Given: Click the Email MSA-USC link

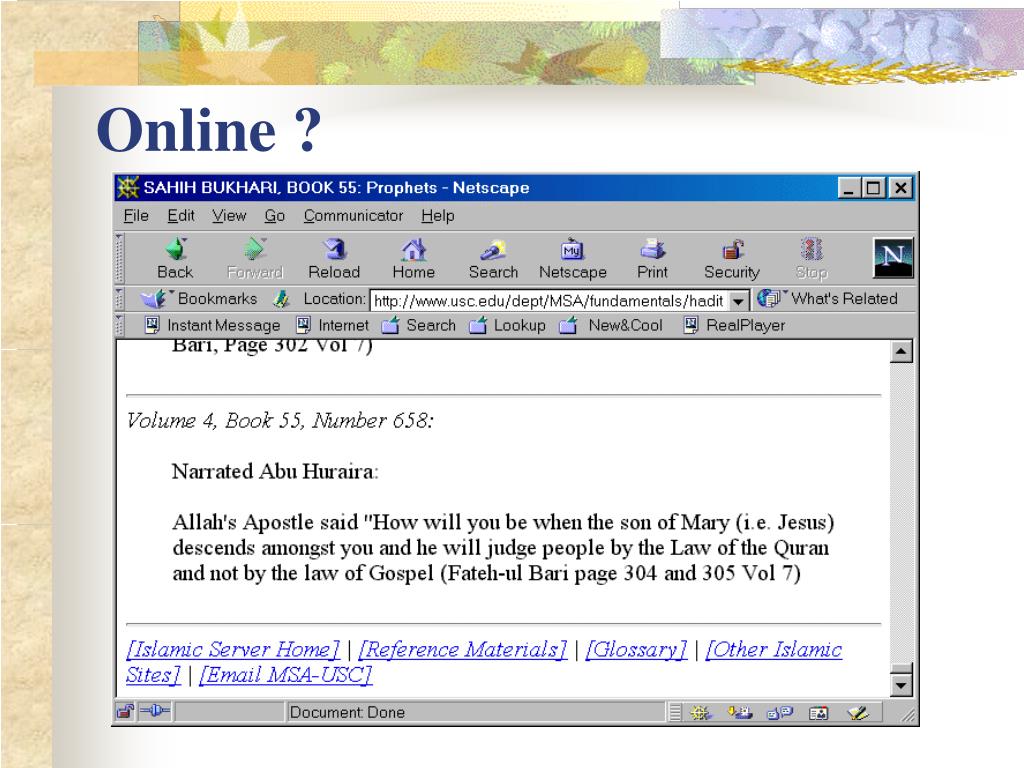Looking at the screenshot, I should pos(285,675).
